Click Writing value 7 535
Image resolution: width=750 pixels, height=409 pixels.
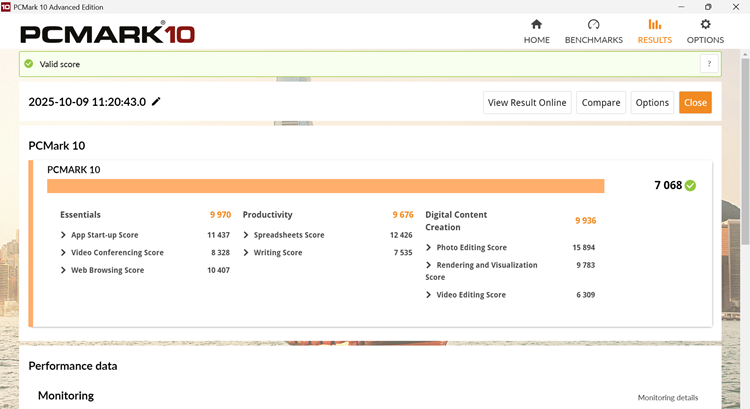[403, 253]
